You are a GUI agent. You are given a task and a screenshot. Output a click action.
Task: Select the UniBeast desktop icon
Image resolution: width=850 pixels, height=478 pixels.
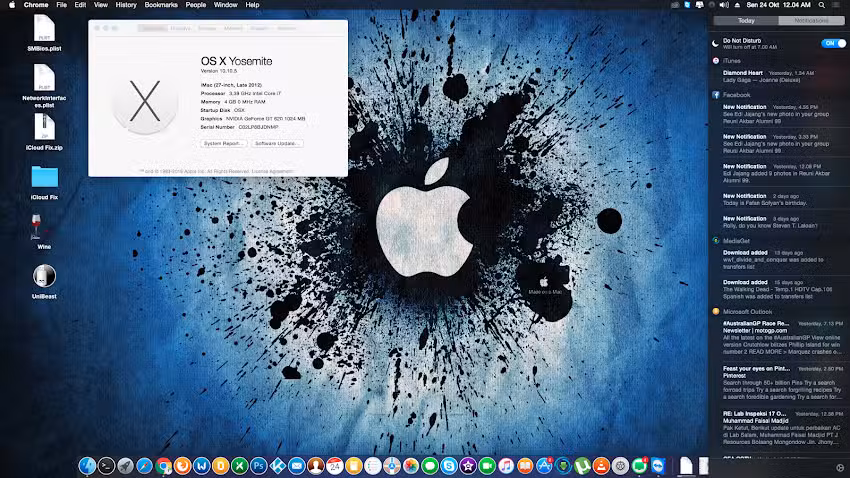pos(44,277)
